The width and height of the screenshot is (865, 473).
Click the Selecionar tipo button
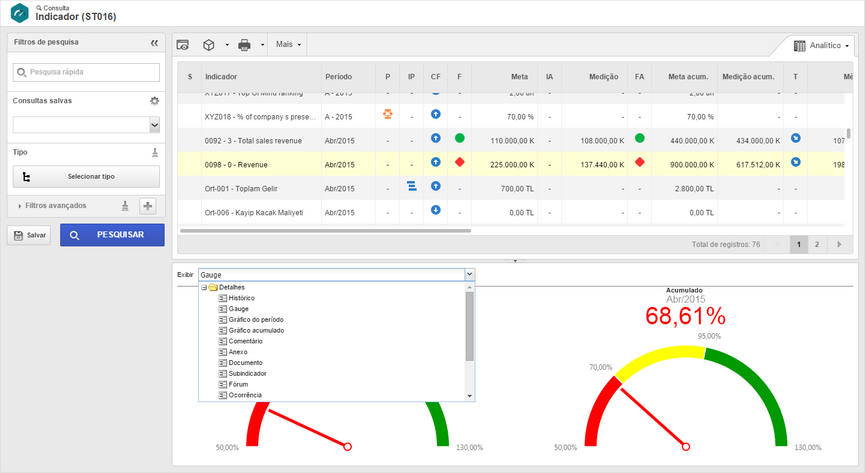[x=86, y=177]
